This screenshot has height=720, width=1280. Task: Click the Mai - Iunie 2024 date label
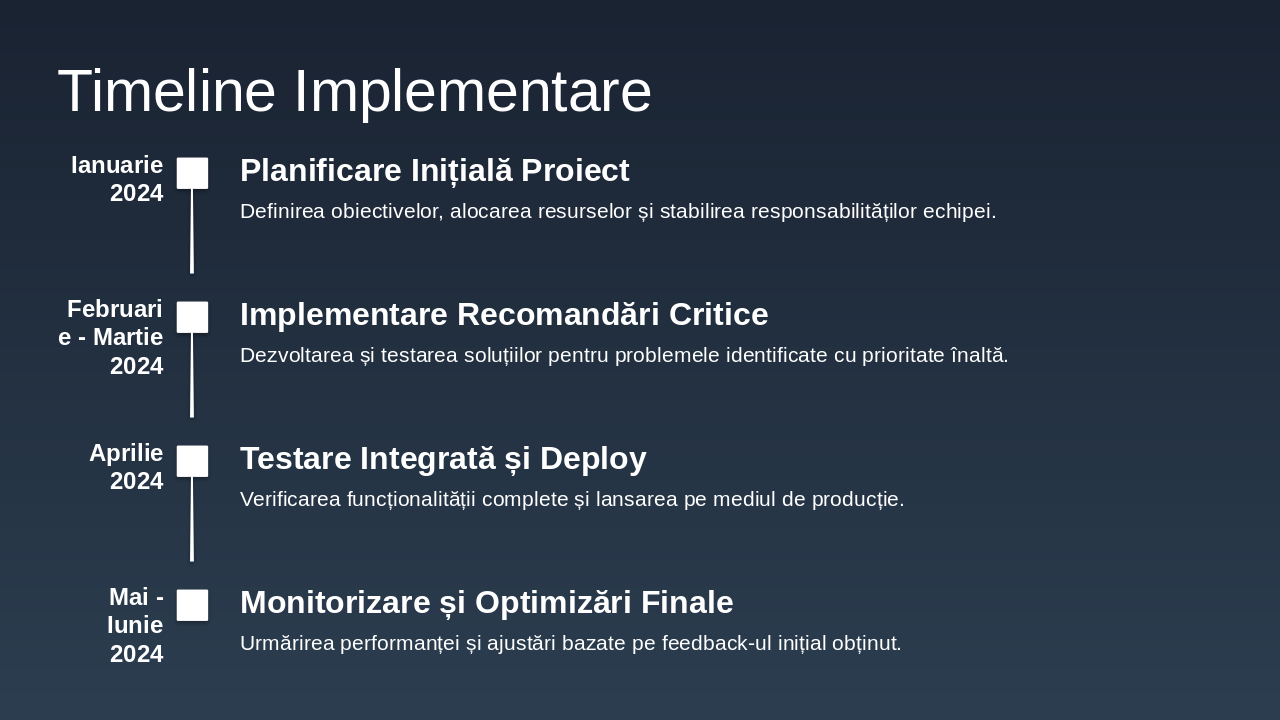(136, 625)
